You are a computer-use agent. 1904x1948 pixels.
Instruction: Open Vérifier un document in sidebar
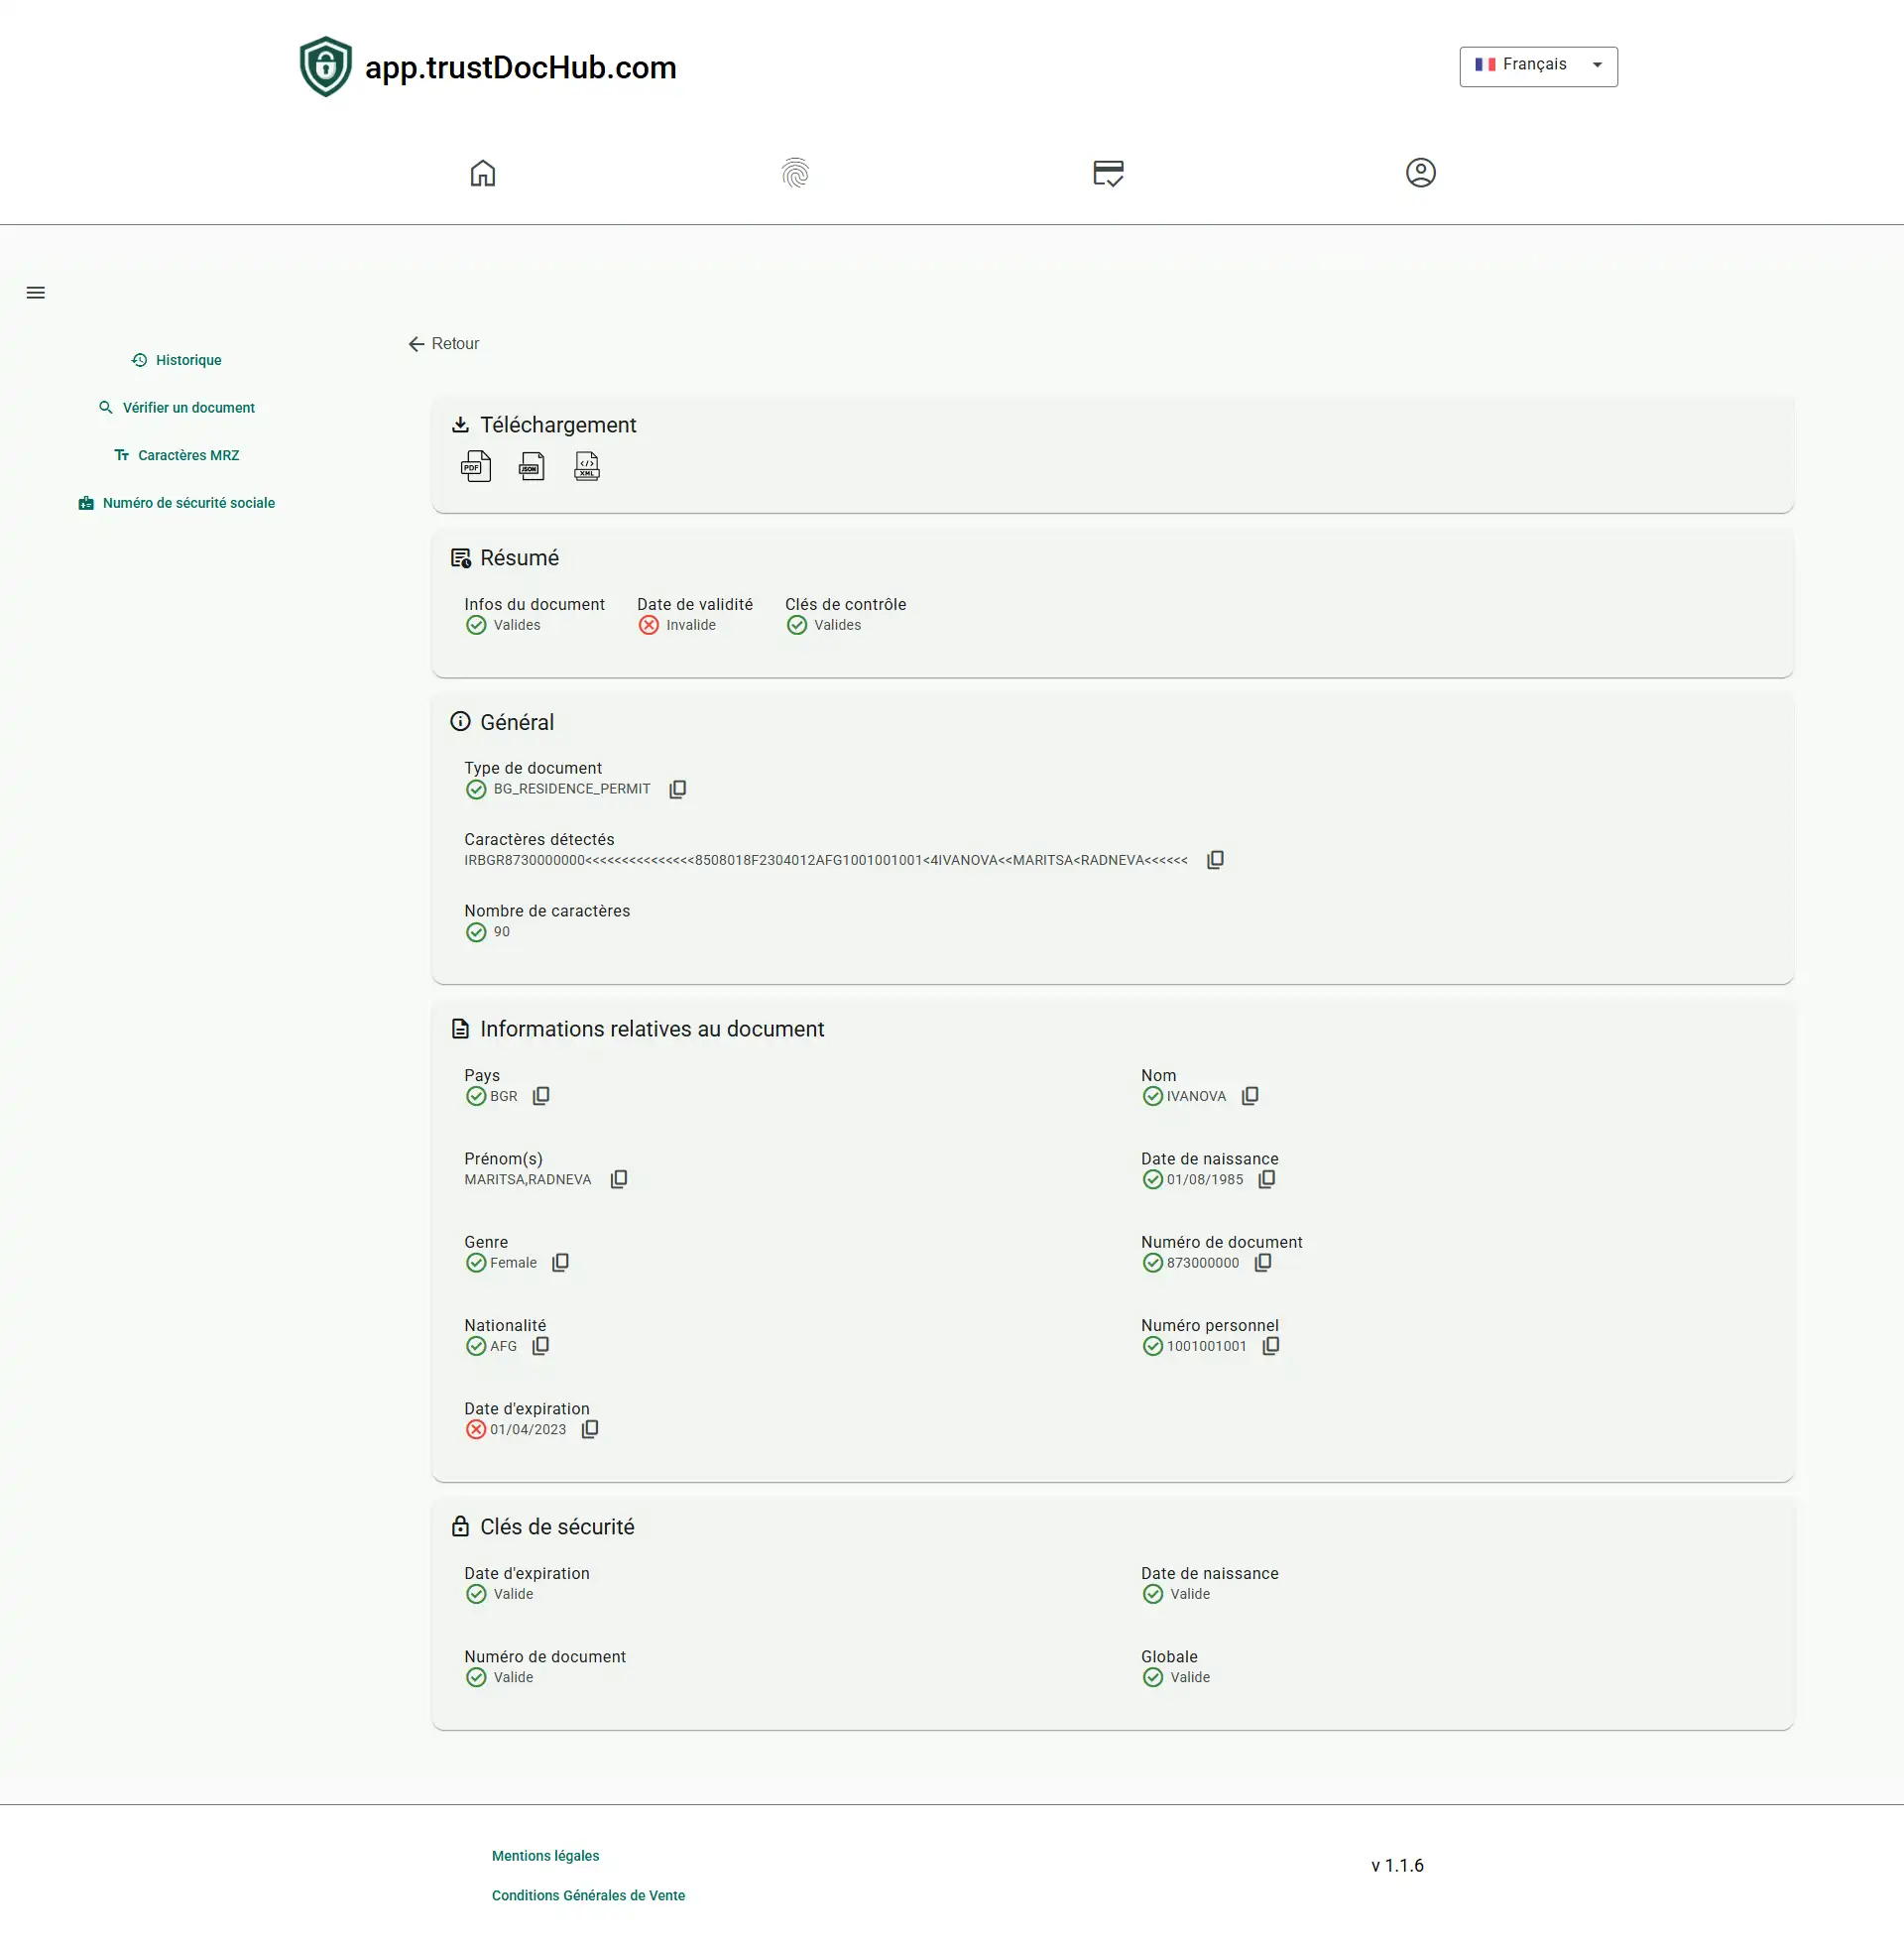tap(177, 408)
